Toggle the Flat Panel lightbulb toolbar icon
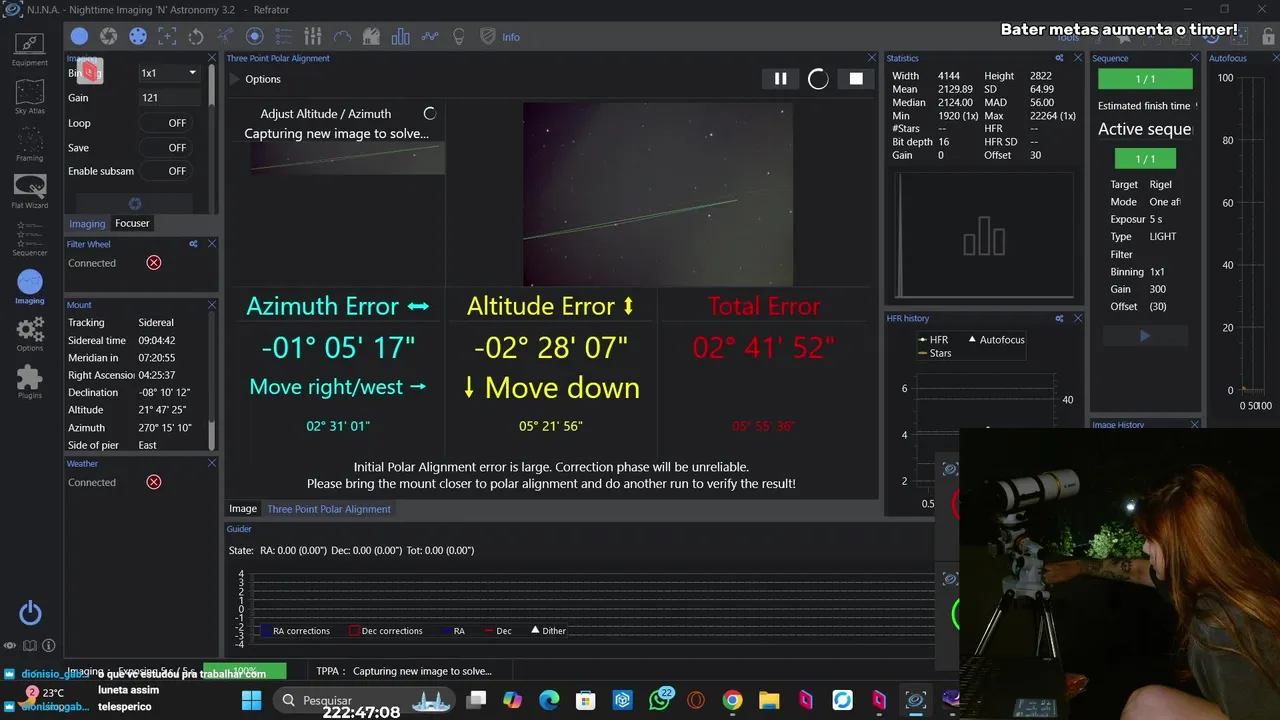The height and width of the screenshot is (720, 1280). click(459, 37)
